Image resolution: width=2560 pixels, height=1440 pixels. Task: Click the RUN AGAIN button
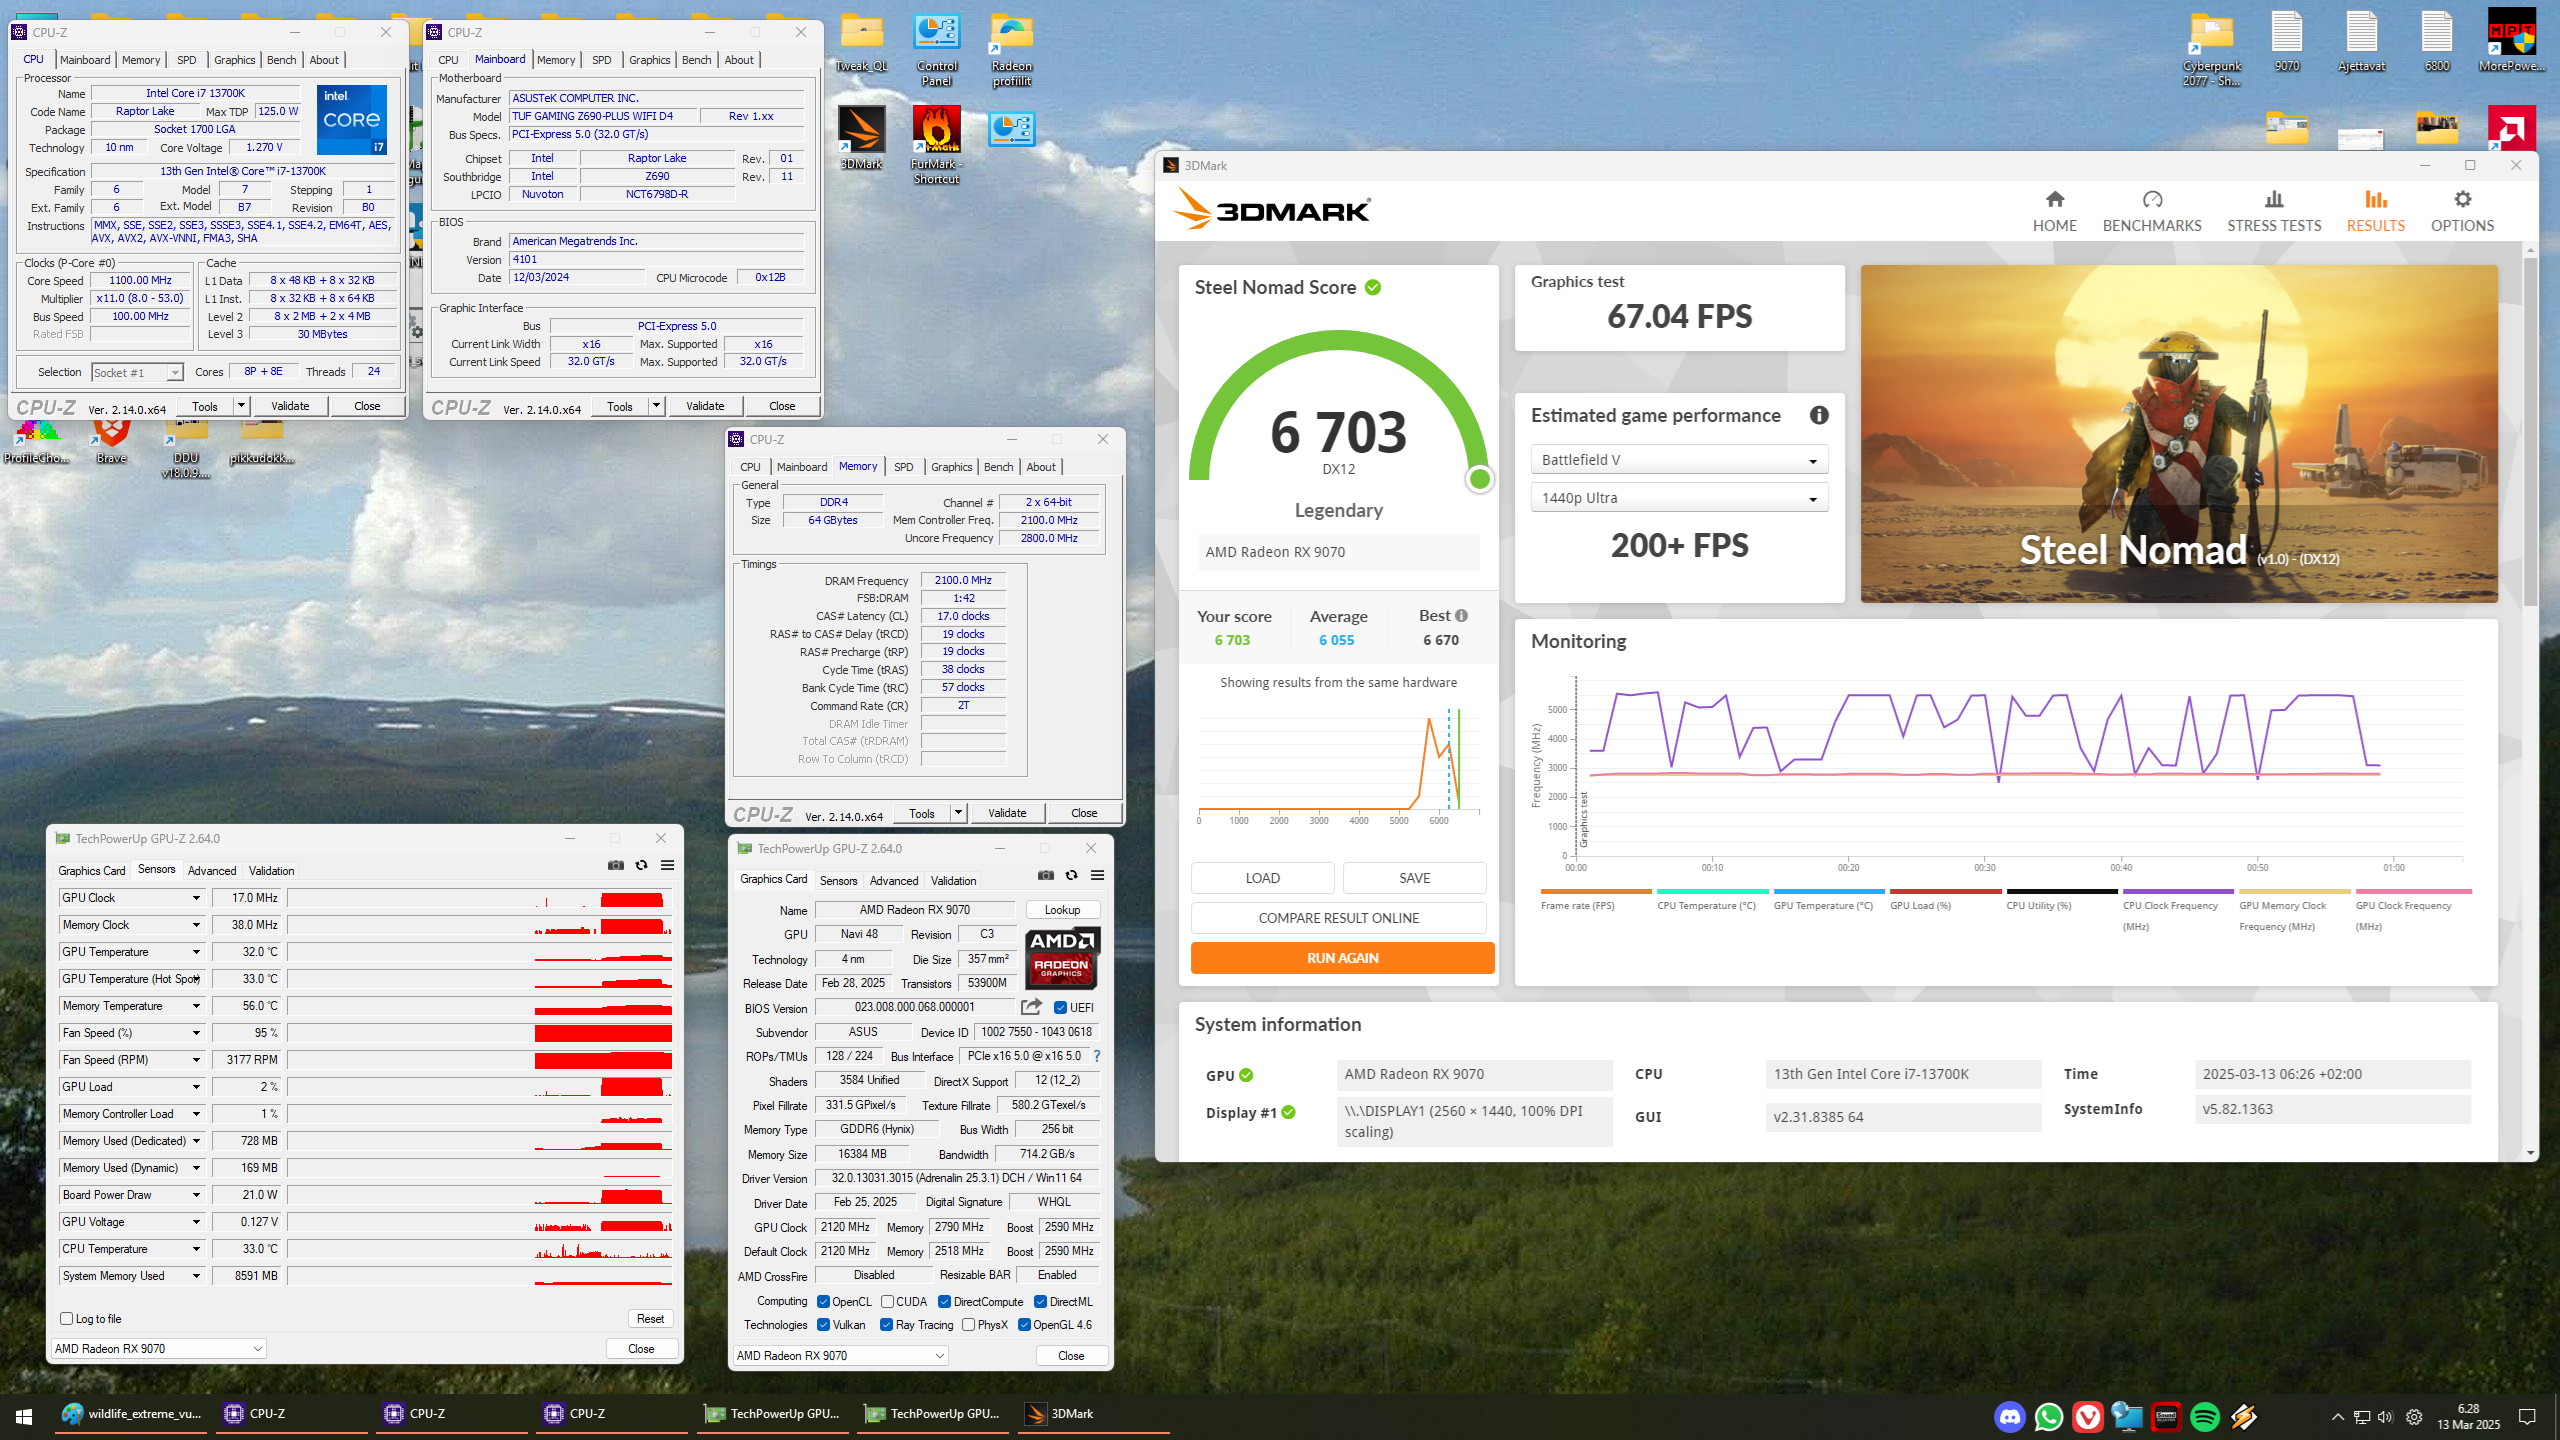[1342, 958]
